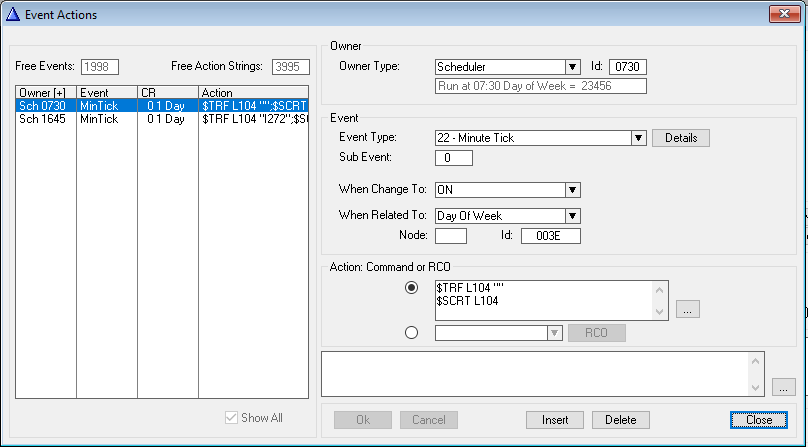Sort by the Owner [+] column header
This screenshot has width=808, height=447.
(46, 93)
